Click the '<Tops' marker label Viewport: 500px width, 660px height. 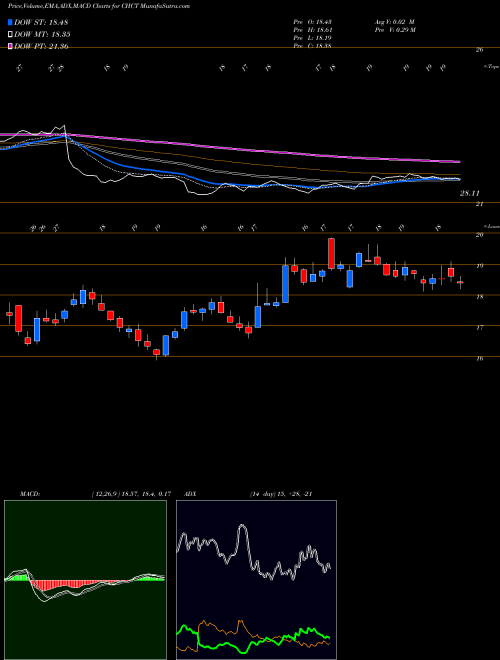491,67
